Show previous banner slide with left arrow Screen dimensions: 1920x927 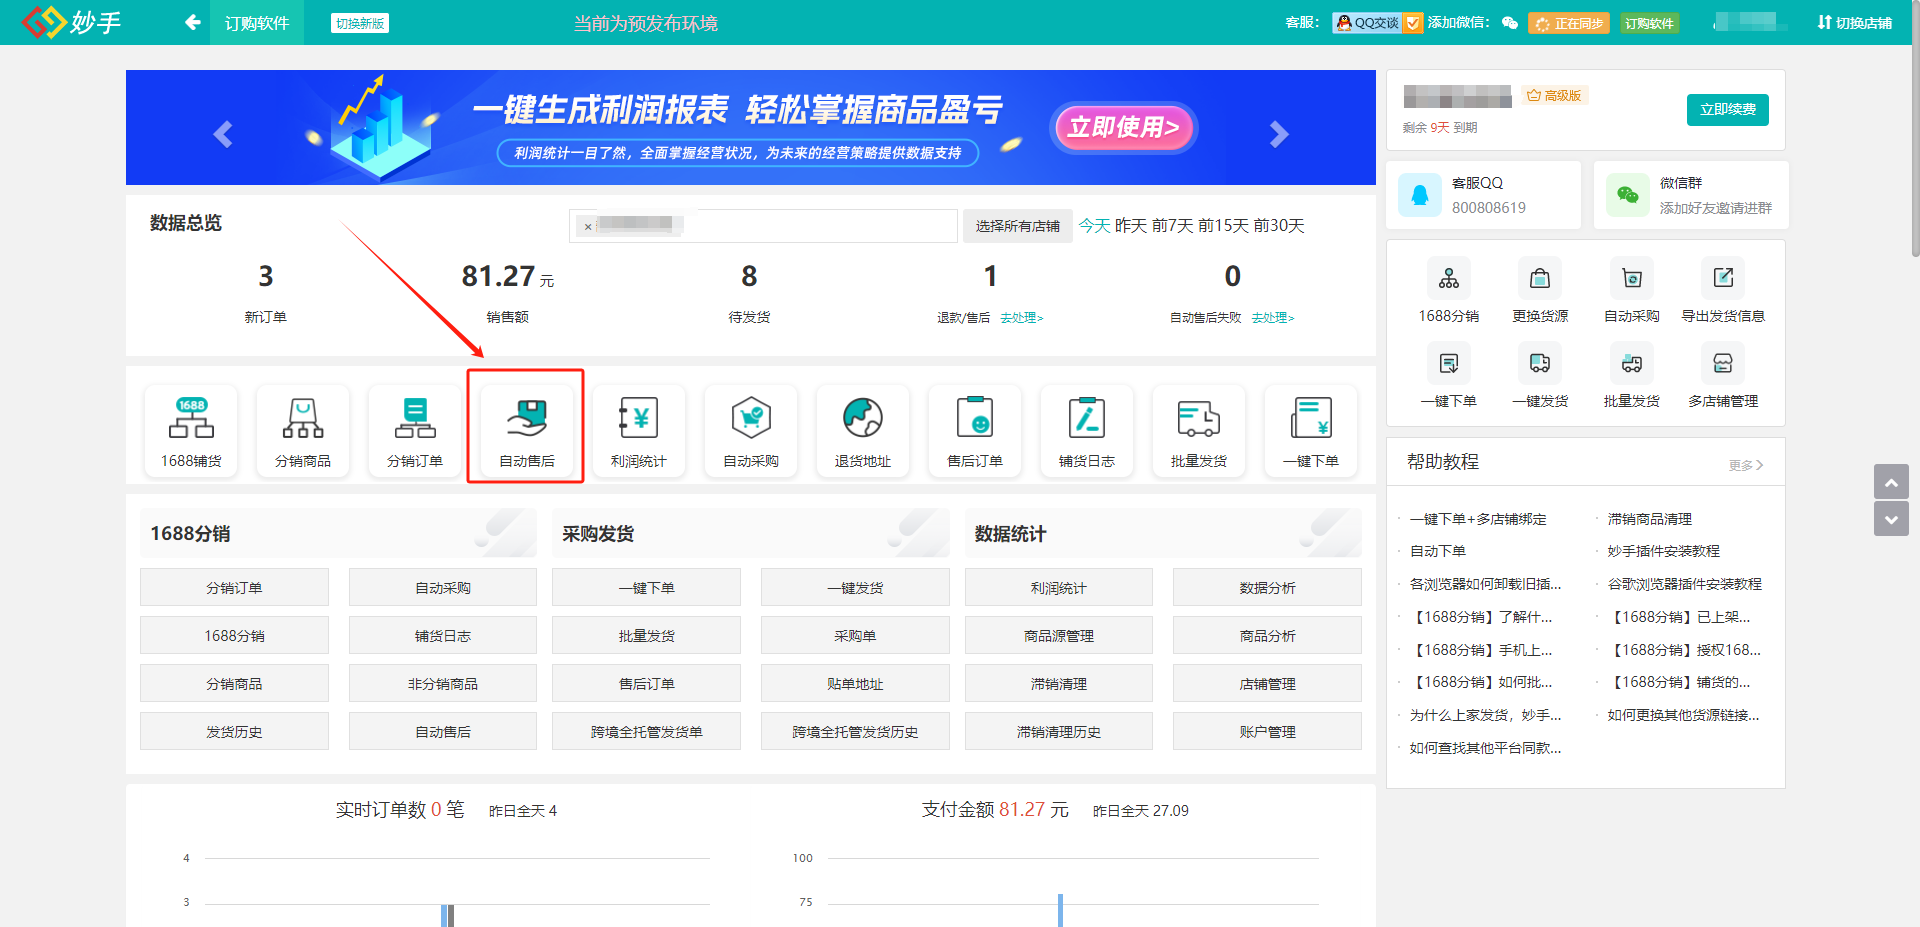[x=223, y=134]
